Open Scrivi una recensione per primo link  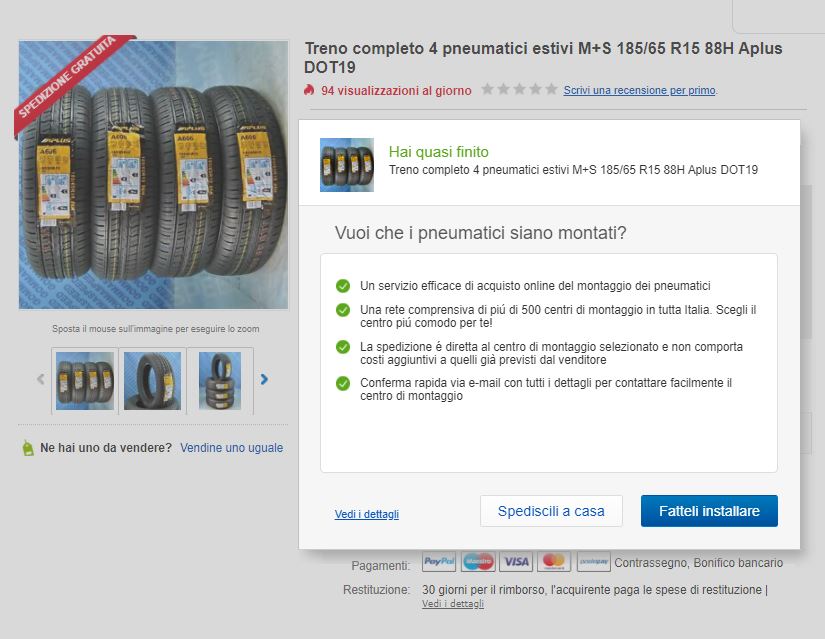point(639,90)
